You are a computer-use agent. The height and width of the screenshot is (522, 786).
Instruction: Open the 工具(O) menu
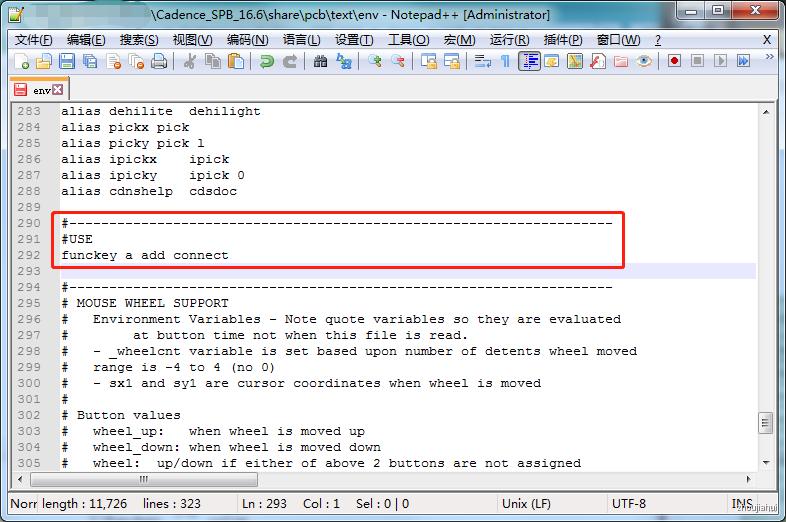click(409, 40)
